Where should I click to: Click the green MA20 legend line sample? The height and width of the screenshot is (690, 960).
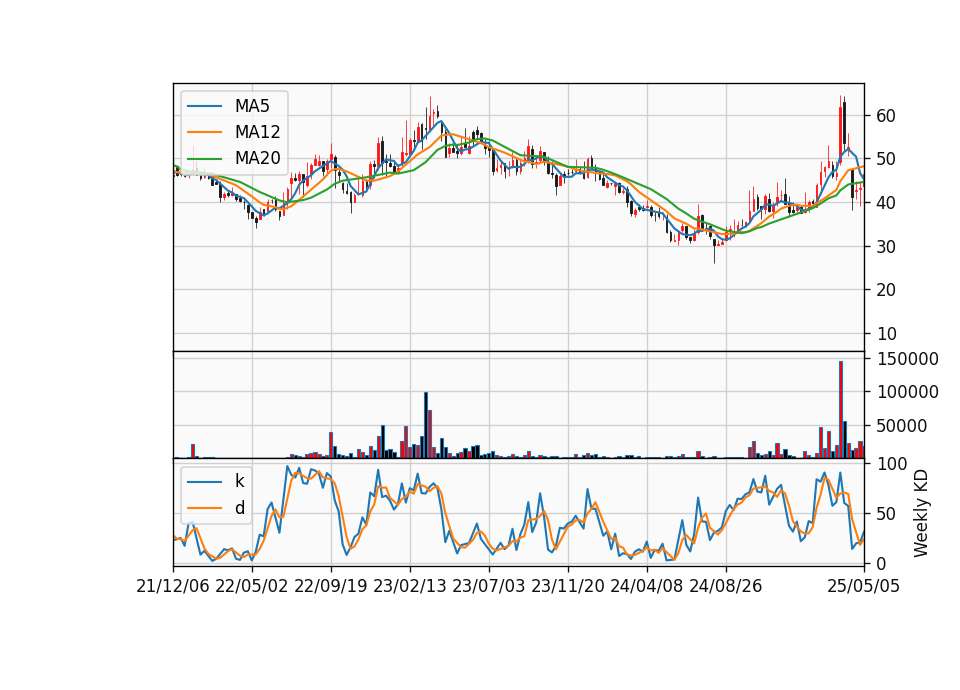pos(204,159)
